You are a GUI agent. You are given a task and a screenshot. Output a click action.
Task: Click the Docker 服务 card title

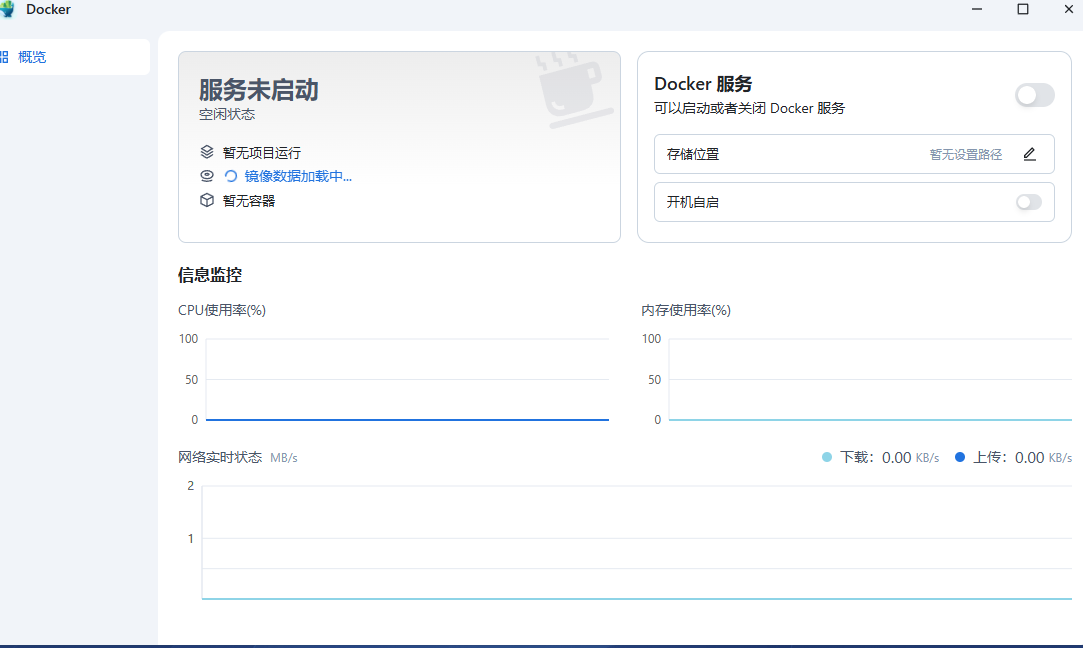point(703,84)
